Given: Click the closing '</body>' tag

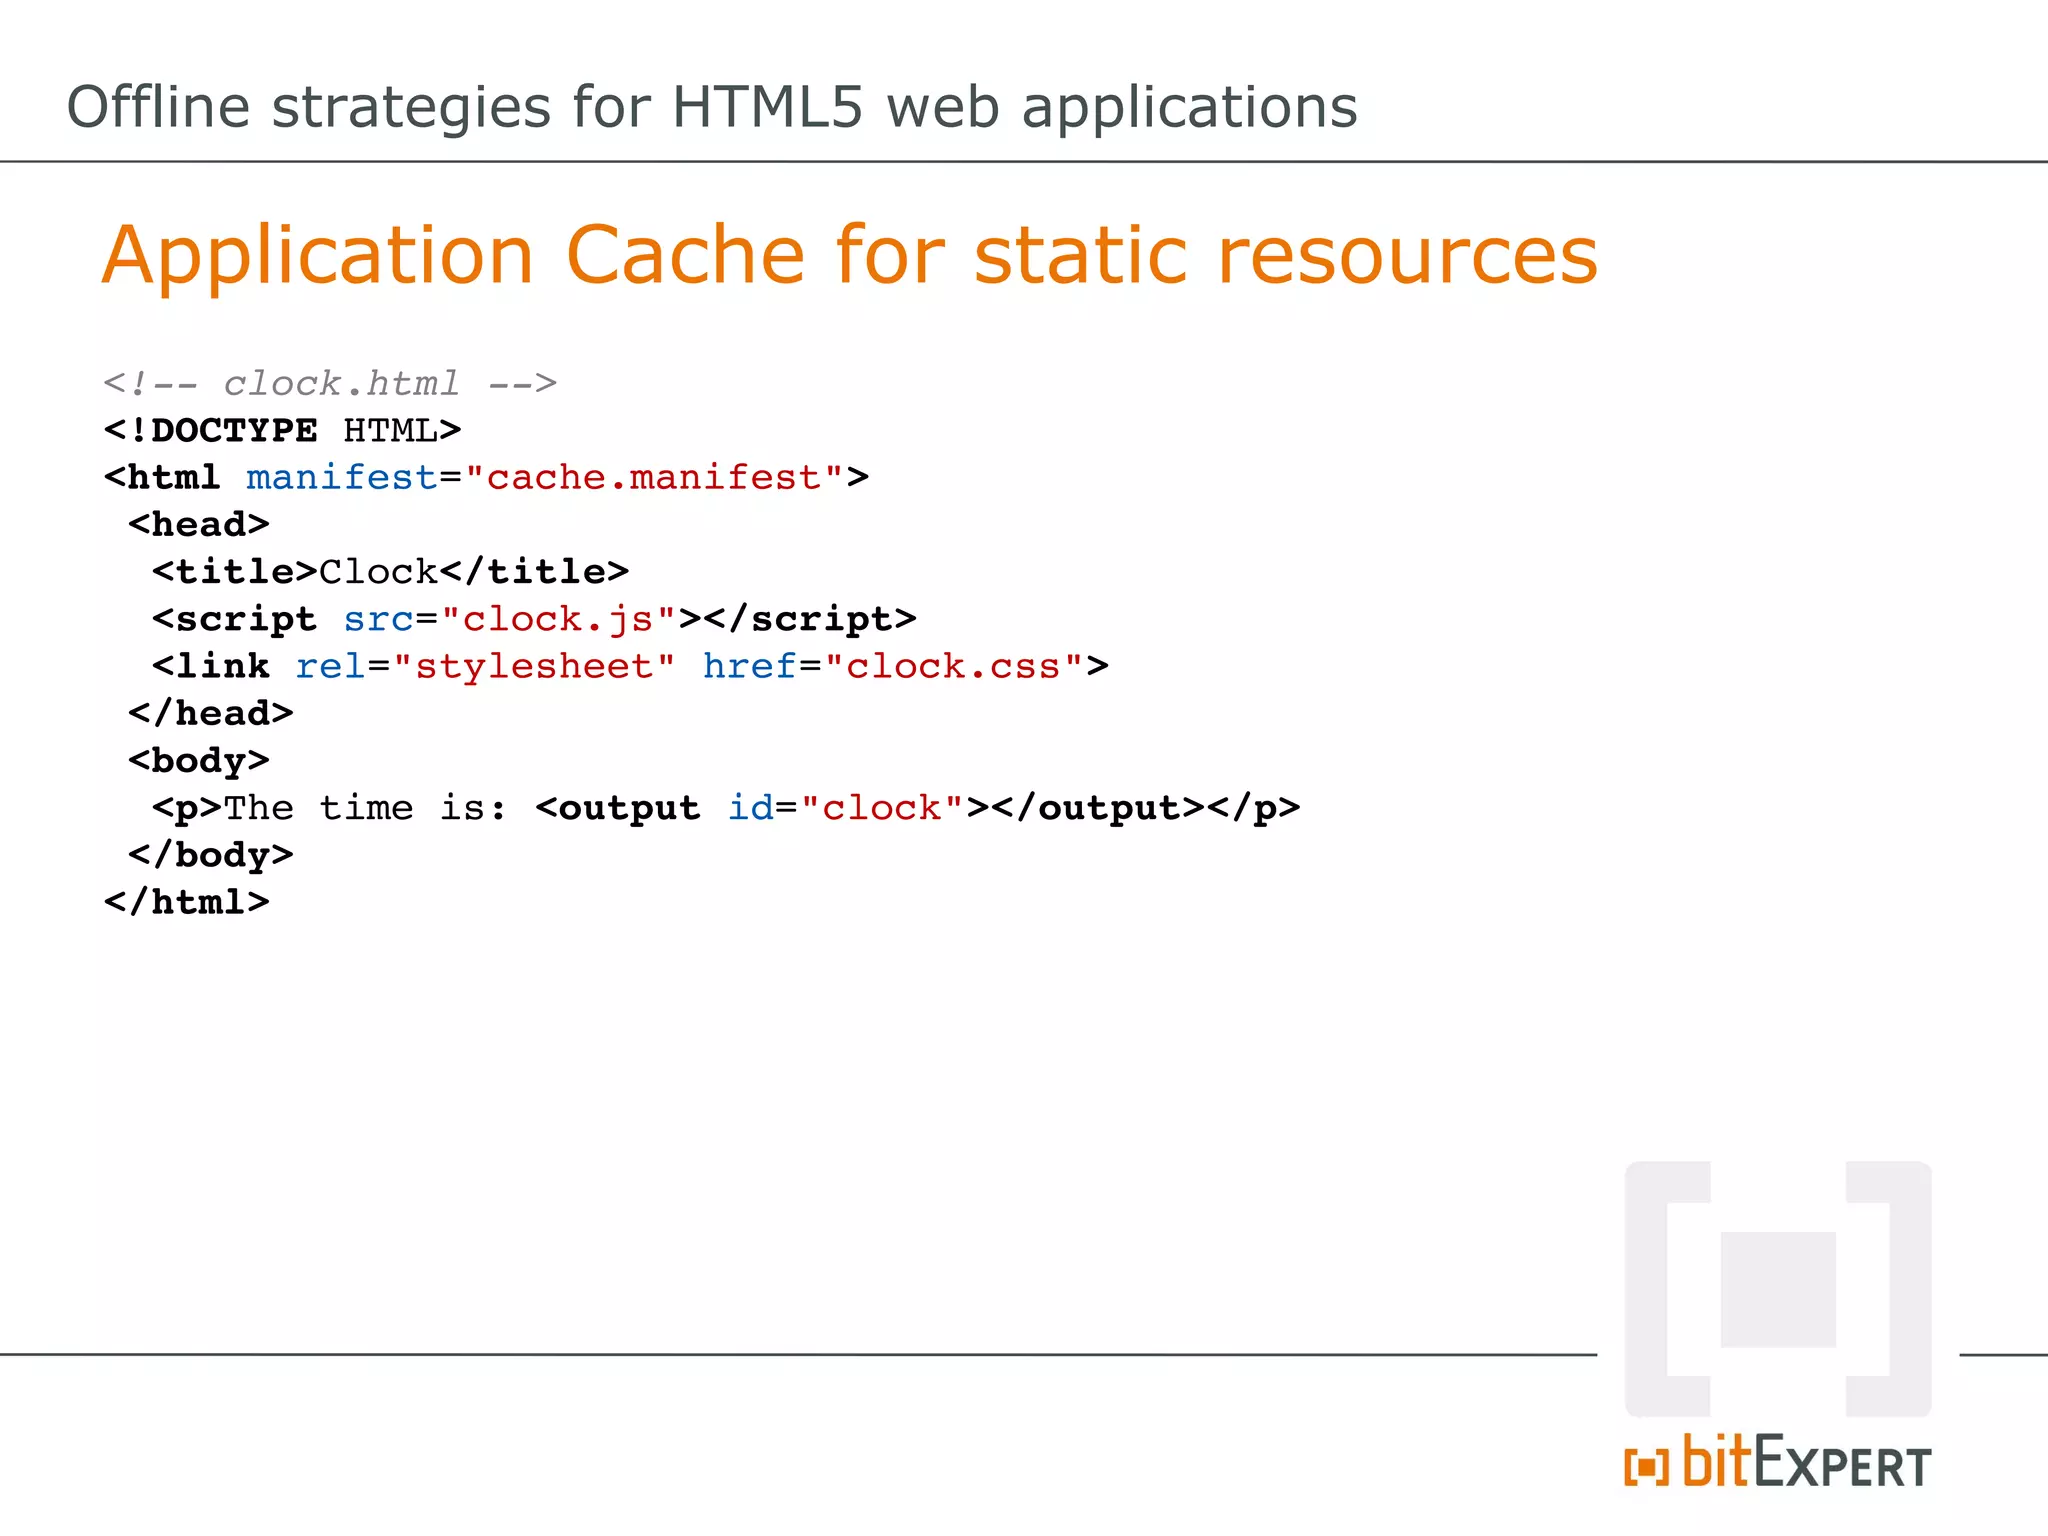Looking at the screenshot, I should point(210,855).
